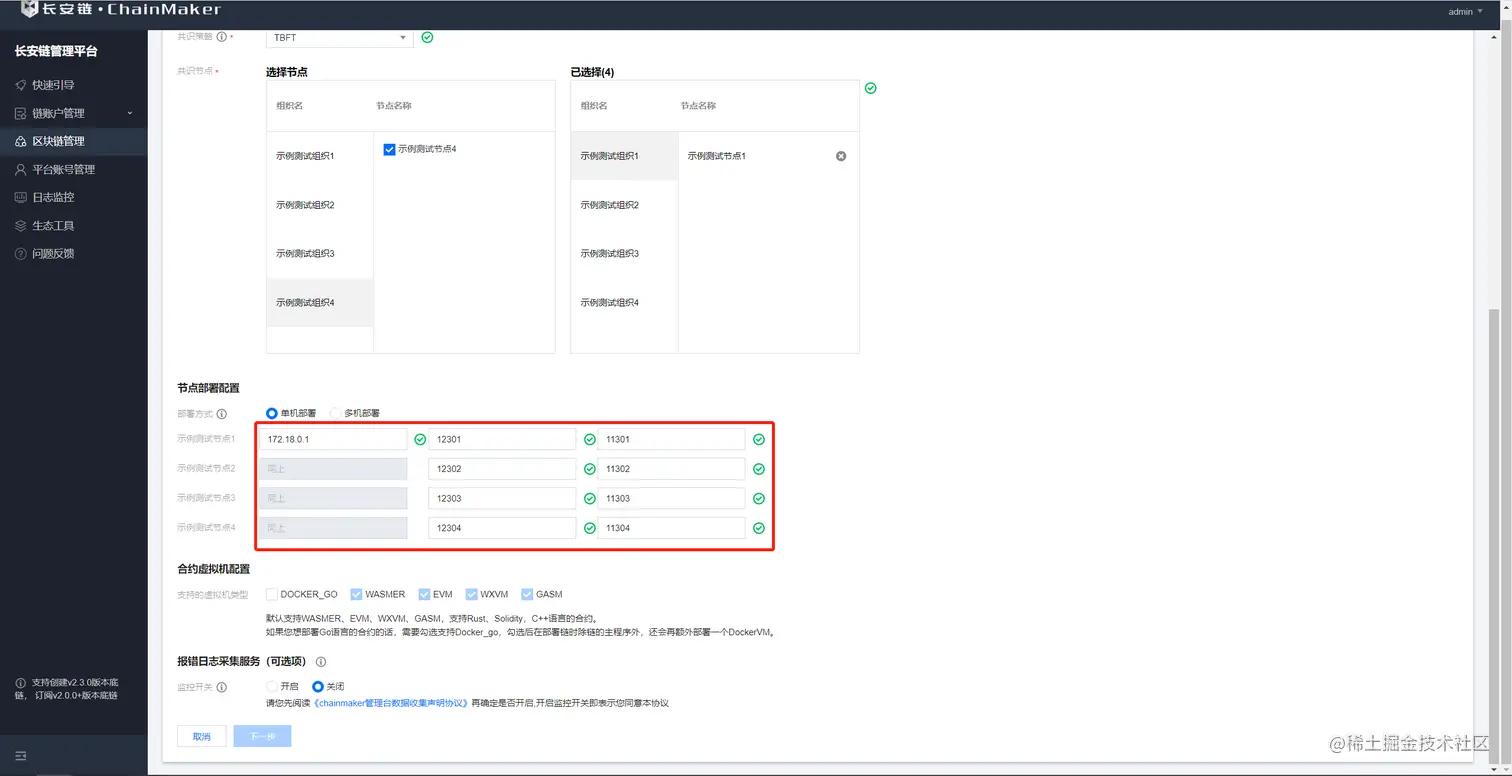Open the TBFT consensus strategy dropdown

point(340,37)
